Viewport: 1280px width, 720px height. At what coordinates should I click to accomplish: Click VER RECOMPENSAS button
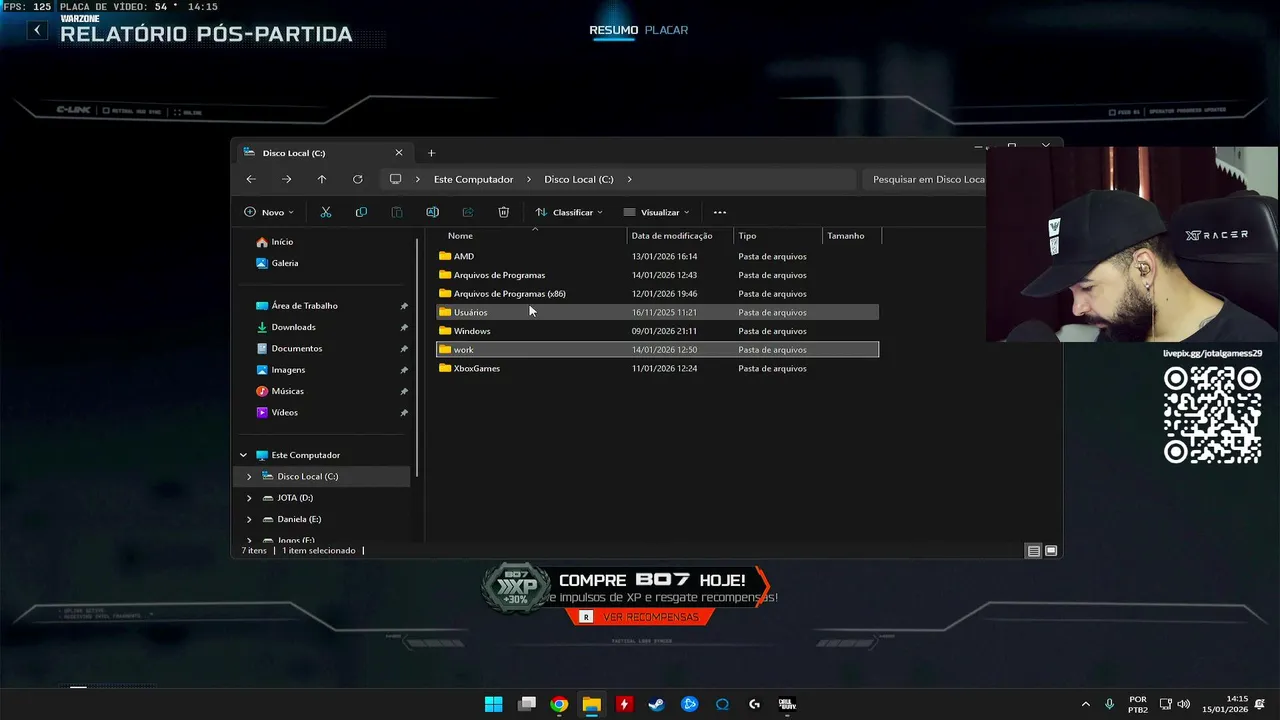click(x=640, y=617)
